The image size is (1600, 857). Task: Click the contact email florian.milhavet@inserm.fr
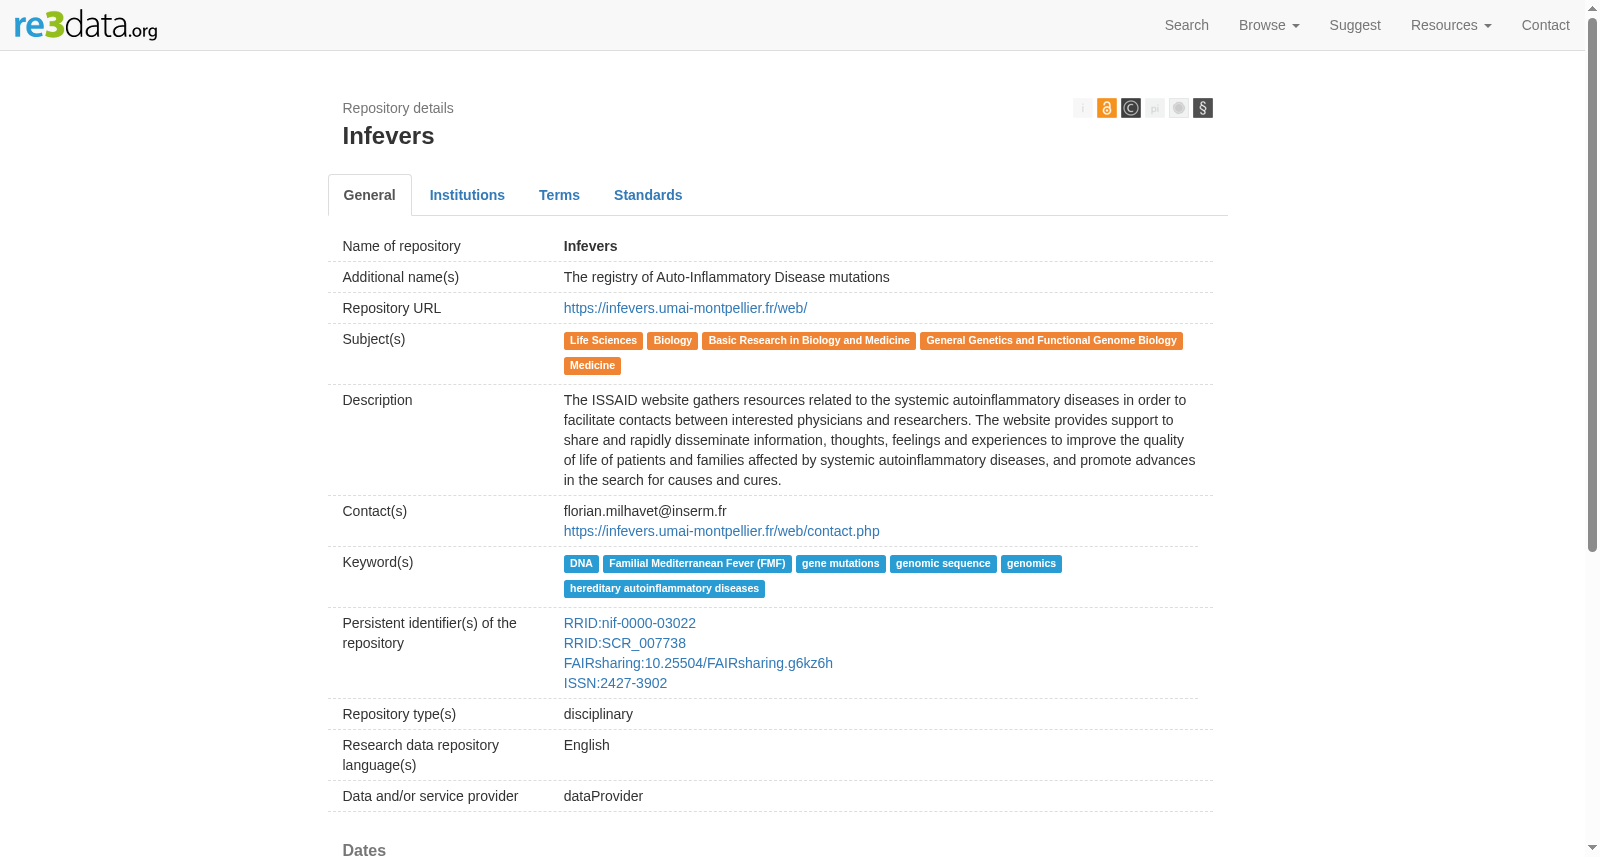[x=645, y=511]
